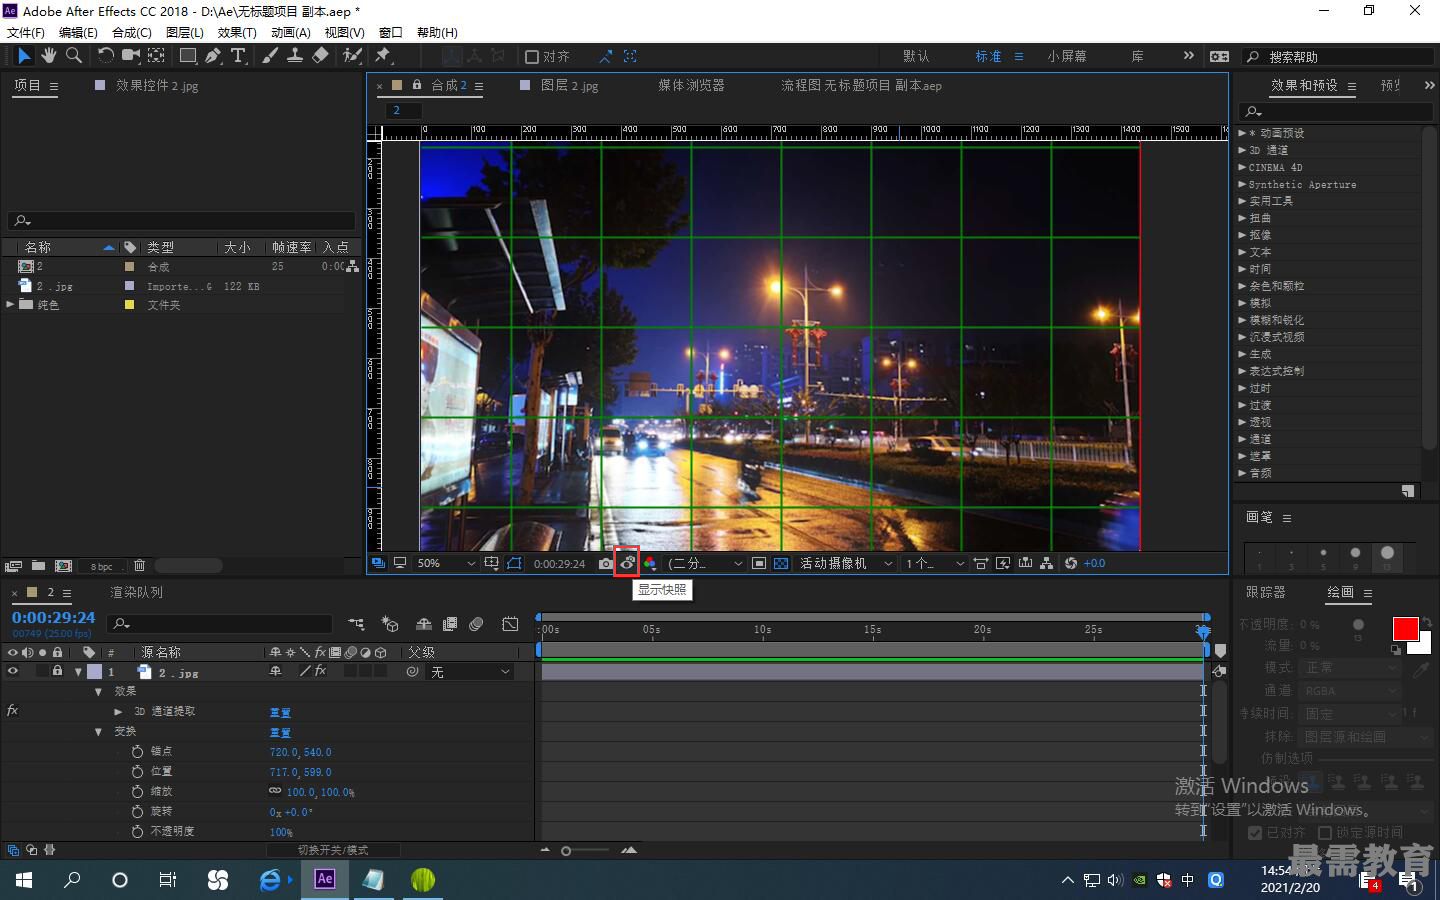Hide layer 2.jpg with eye icon
The height and width of the screenshot is (900, 1440).
pos(13,672)
